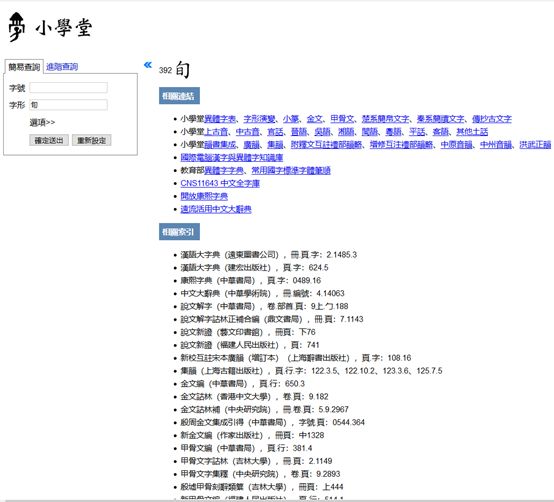The height and width of the screenshot is (502, 554).
Task: Open the 湘語 link
Action: pyautogui.click(x=346, y=132)
